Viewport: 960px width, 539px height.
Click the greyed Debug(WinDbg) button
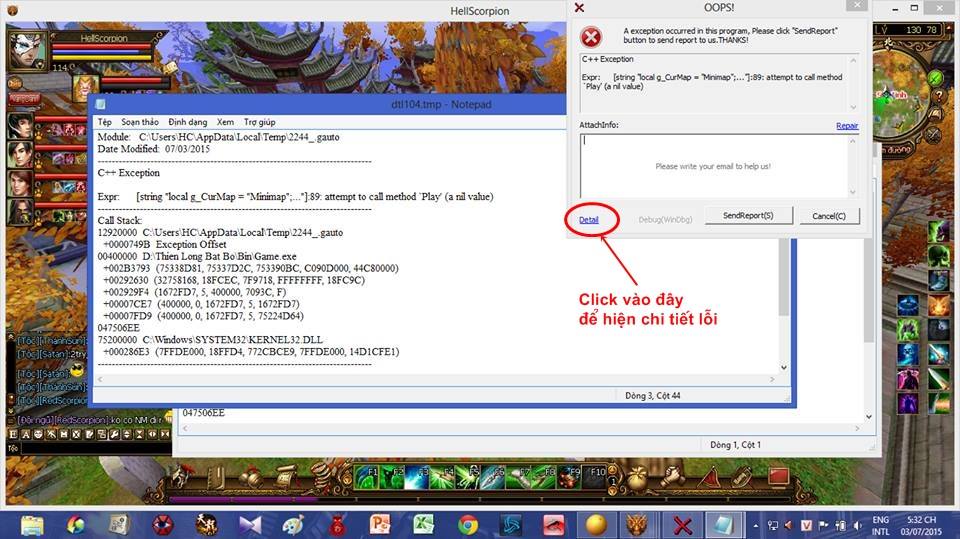pos(665,219)
